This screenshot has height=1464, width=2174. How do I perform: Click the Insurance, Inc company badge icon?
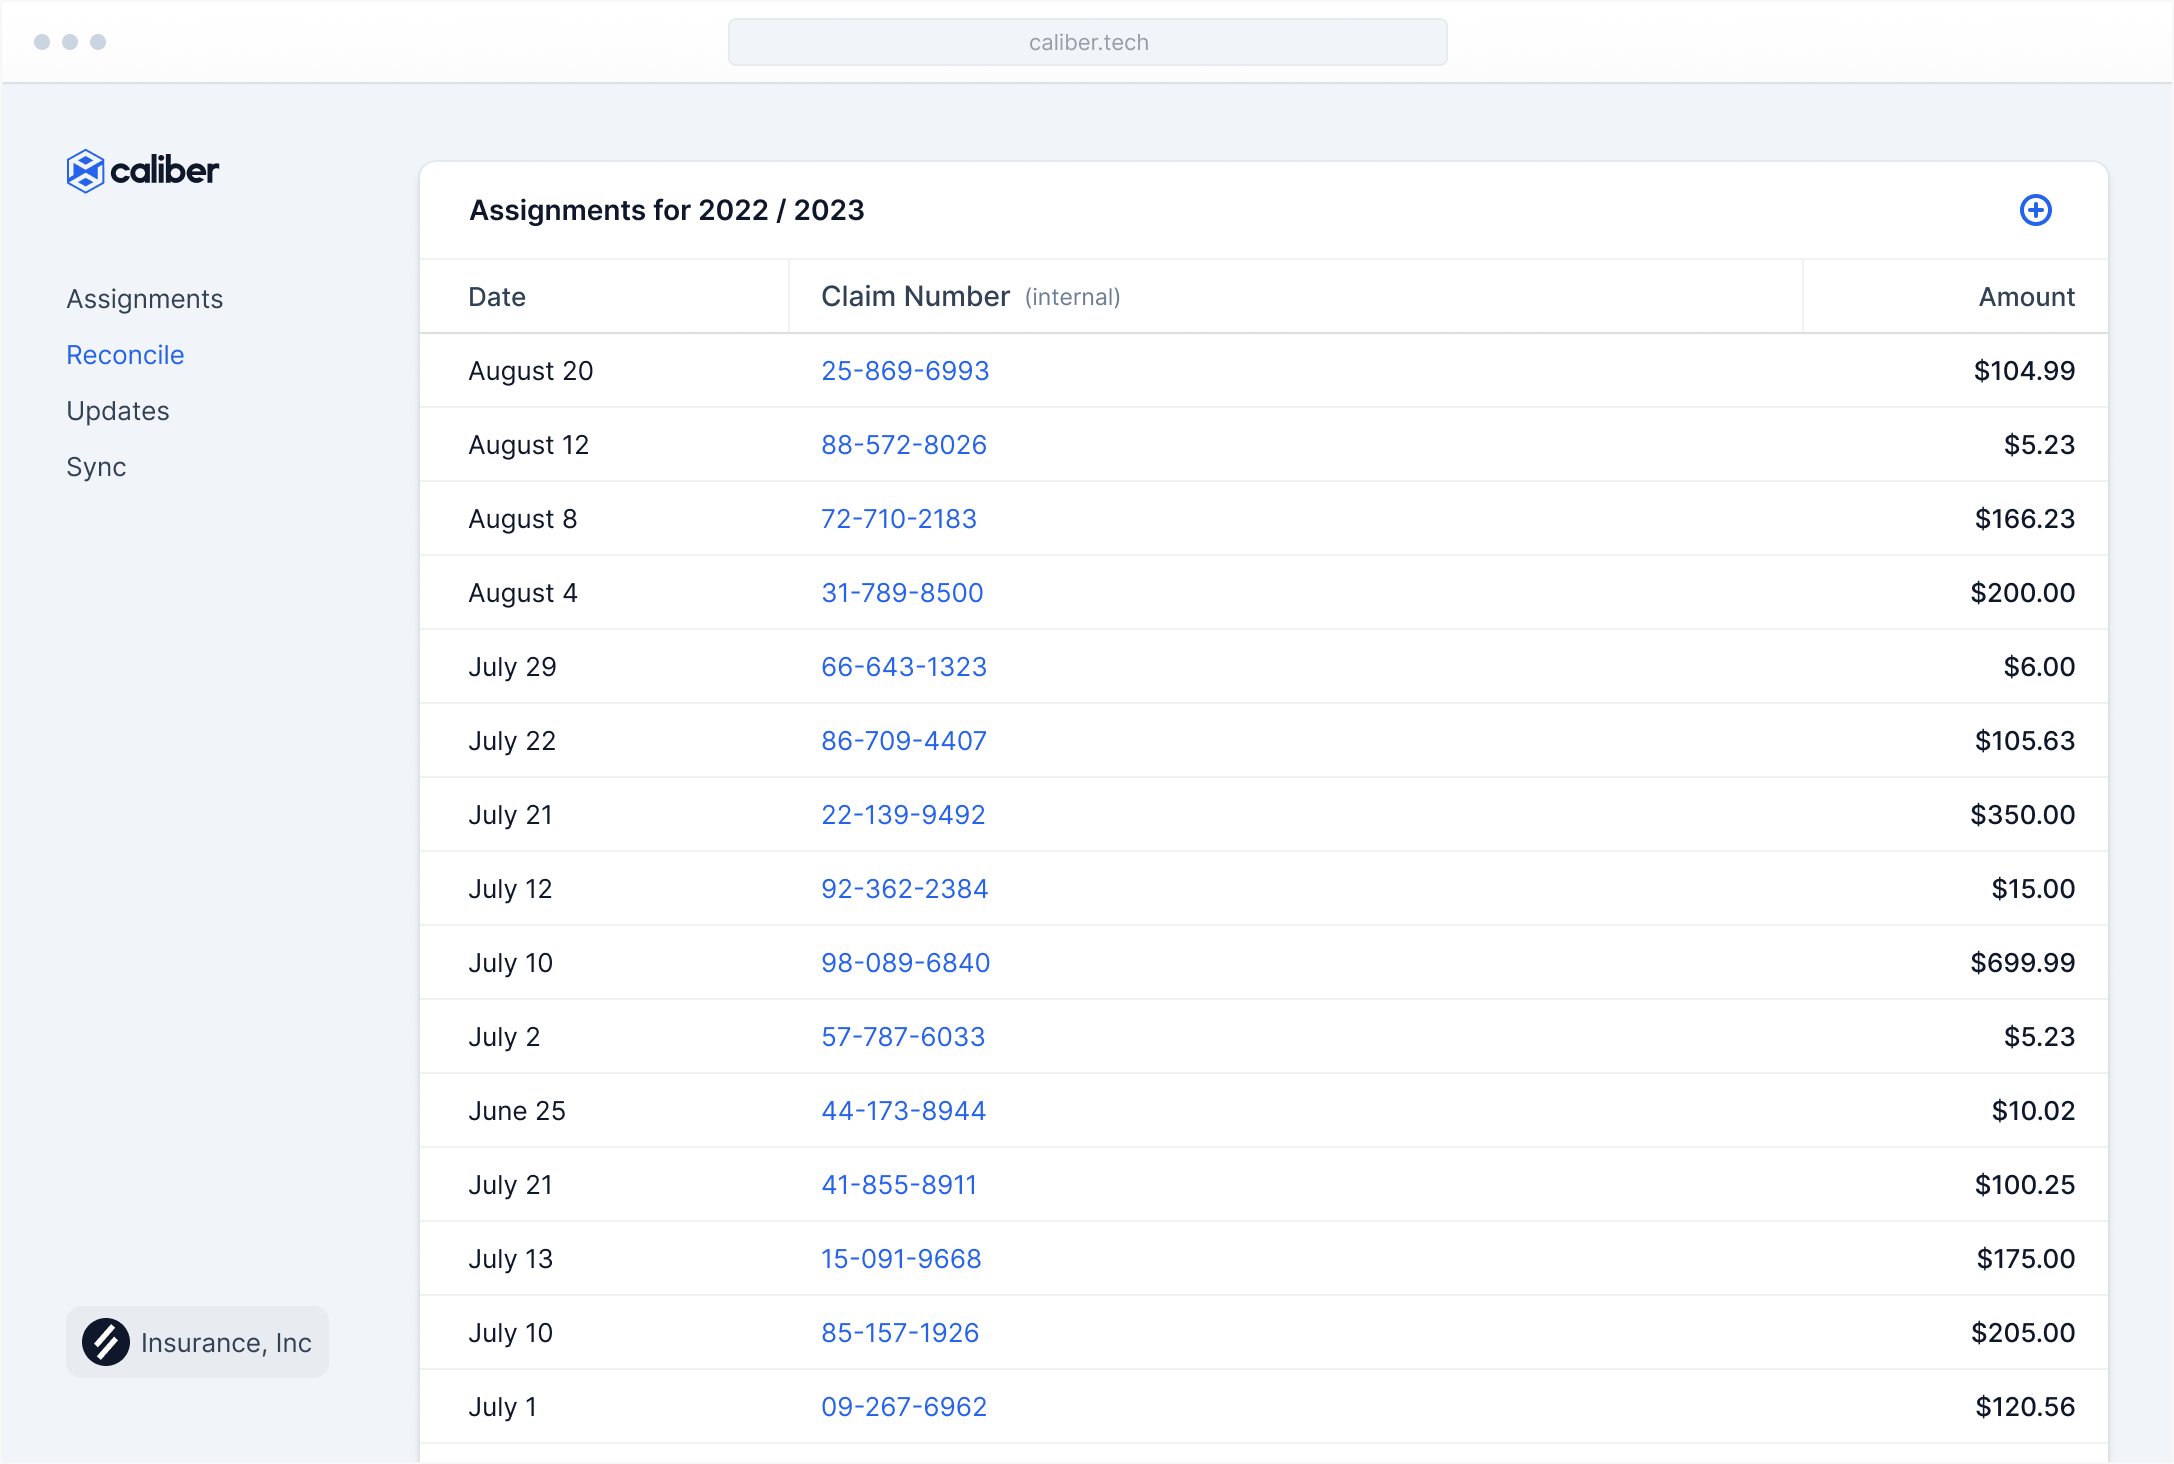pyautogui.click(x=106, y=1342)
